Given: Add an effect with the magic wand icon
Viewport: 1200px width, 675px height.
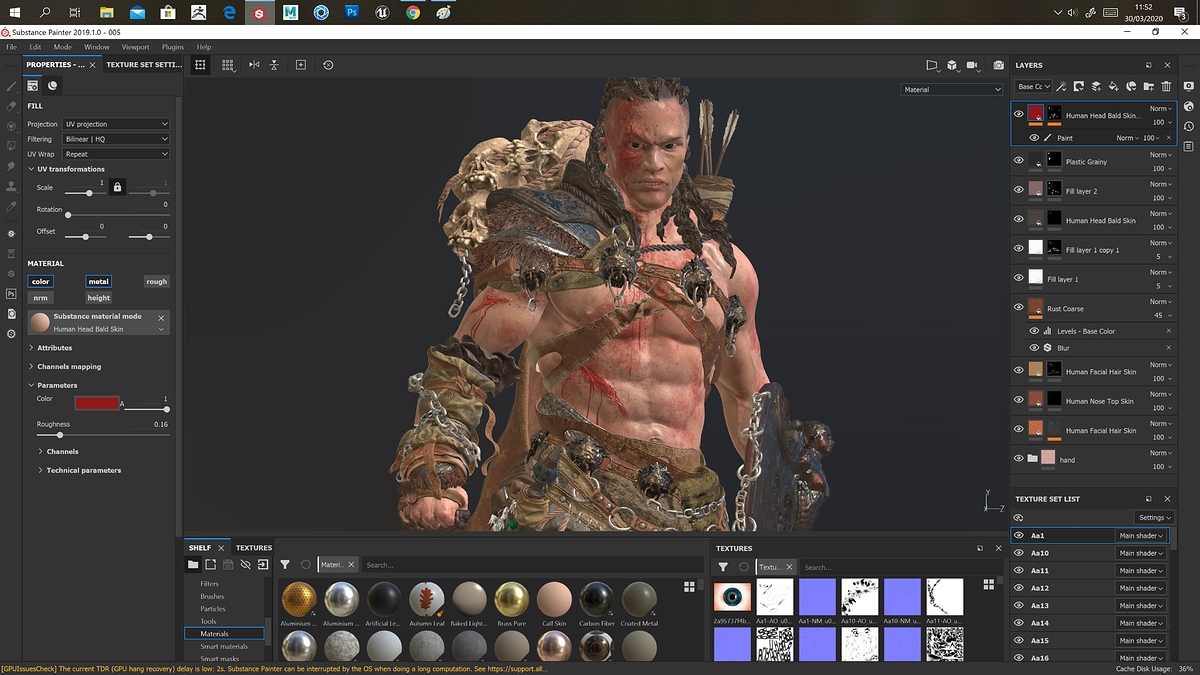Looking at the screenshot, I should 1061,87.
